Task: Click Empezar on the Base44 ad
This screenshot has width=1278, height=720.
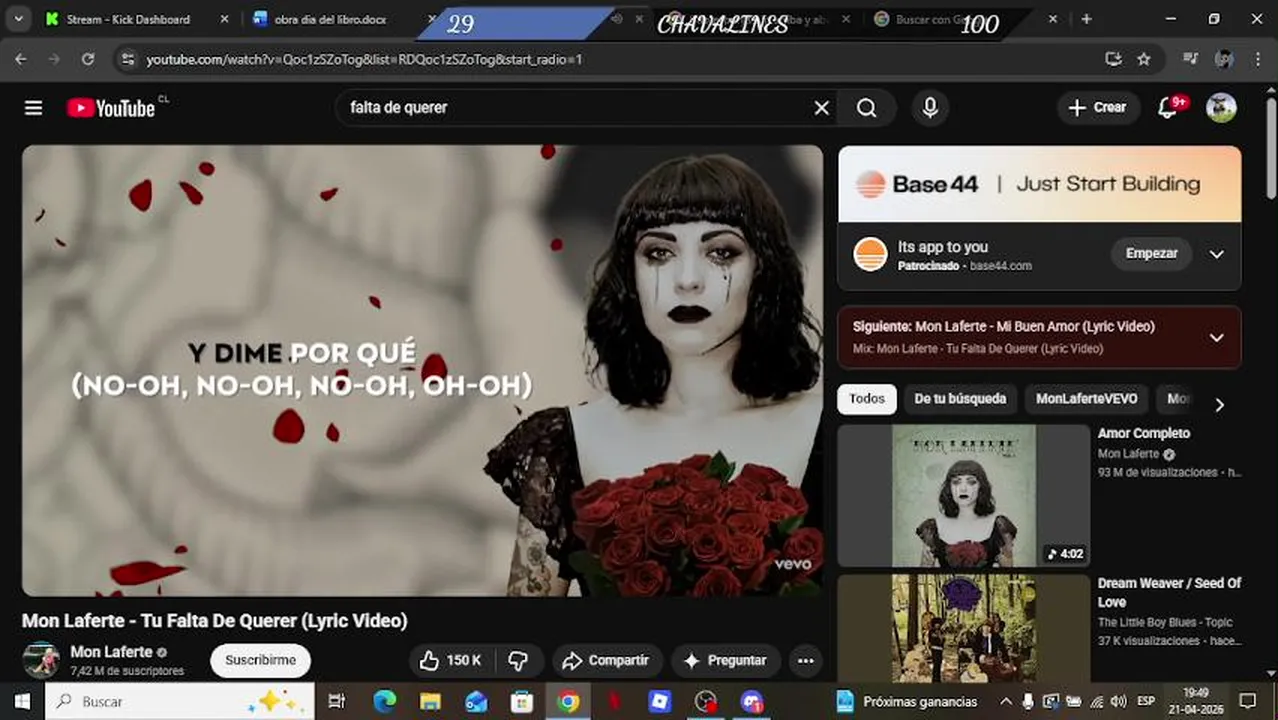Action: click(1151, 254)
